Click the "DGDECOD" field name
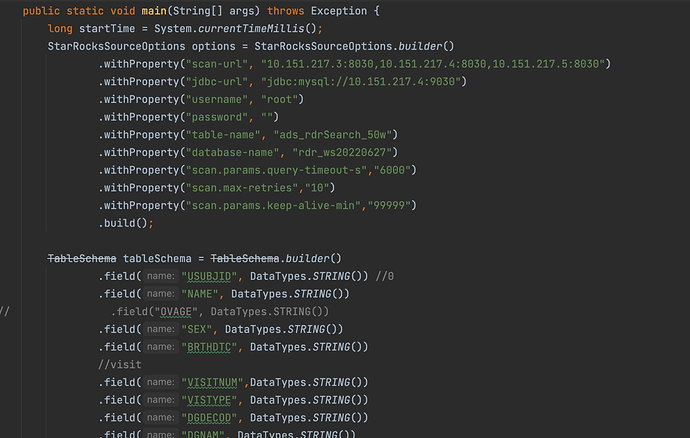This screenshot has width=690, height=438. pos(209,418)
